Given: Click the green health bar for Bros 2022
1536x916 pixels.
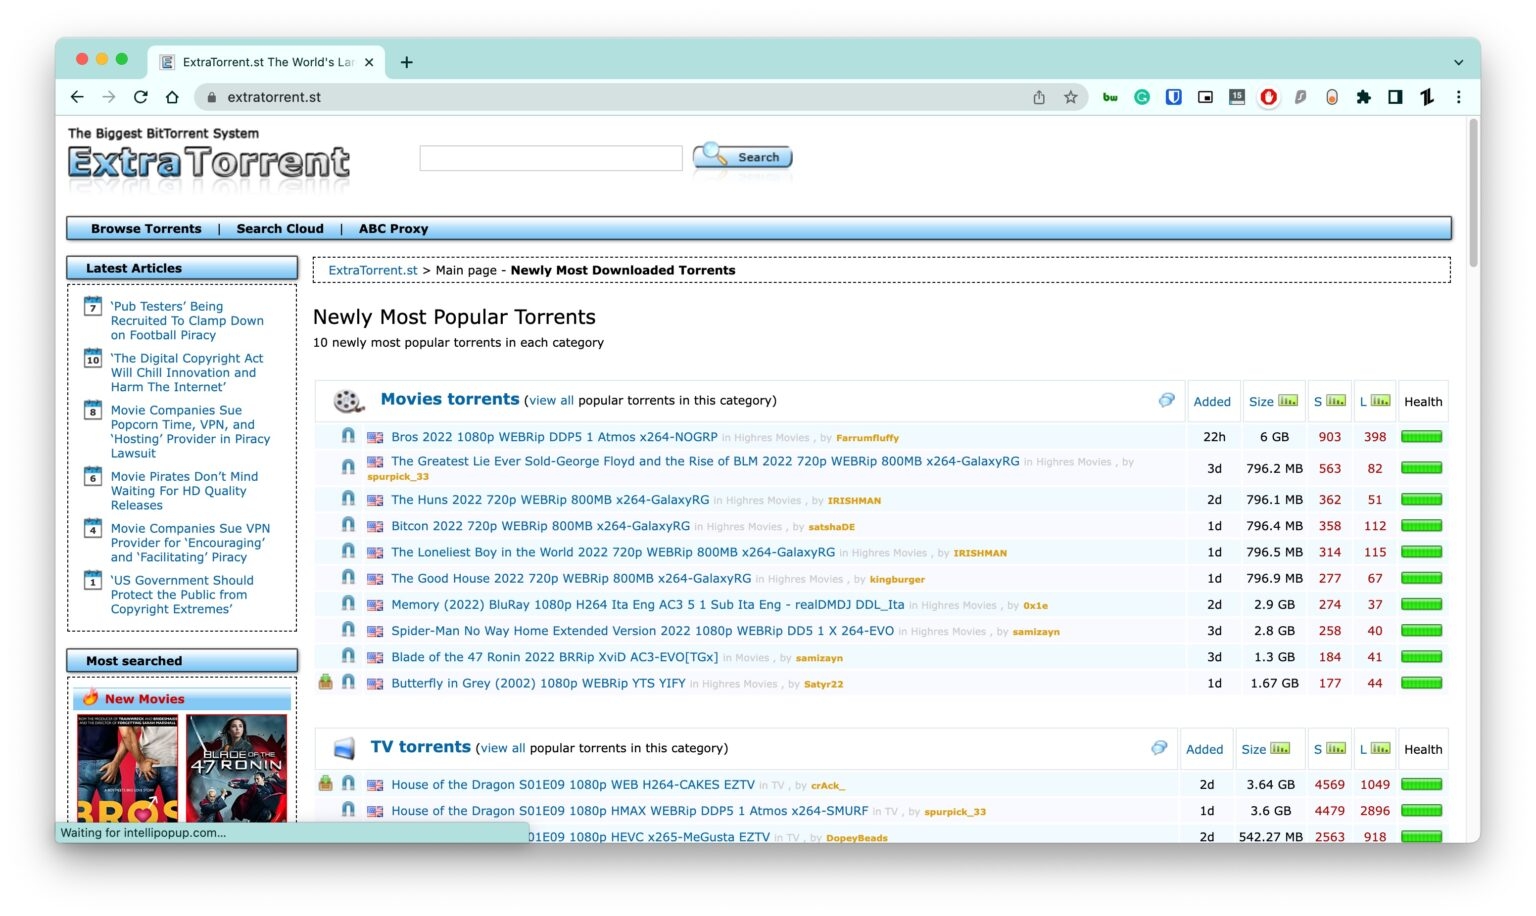Looking at the screenshot, I should point(1422,437).
